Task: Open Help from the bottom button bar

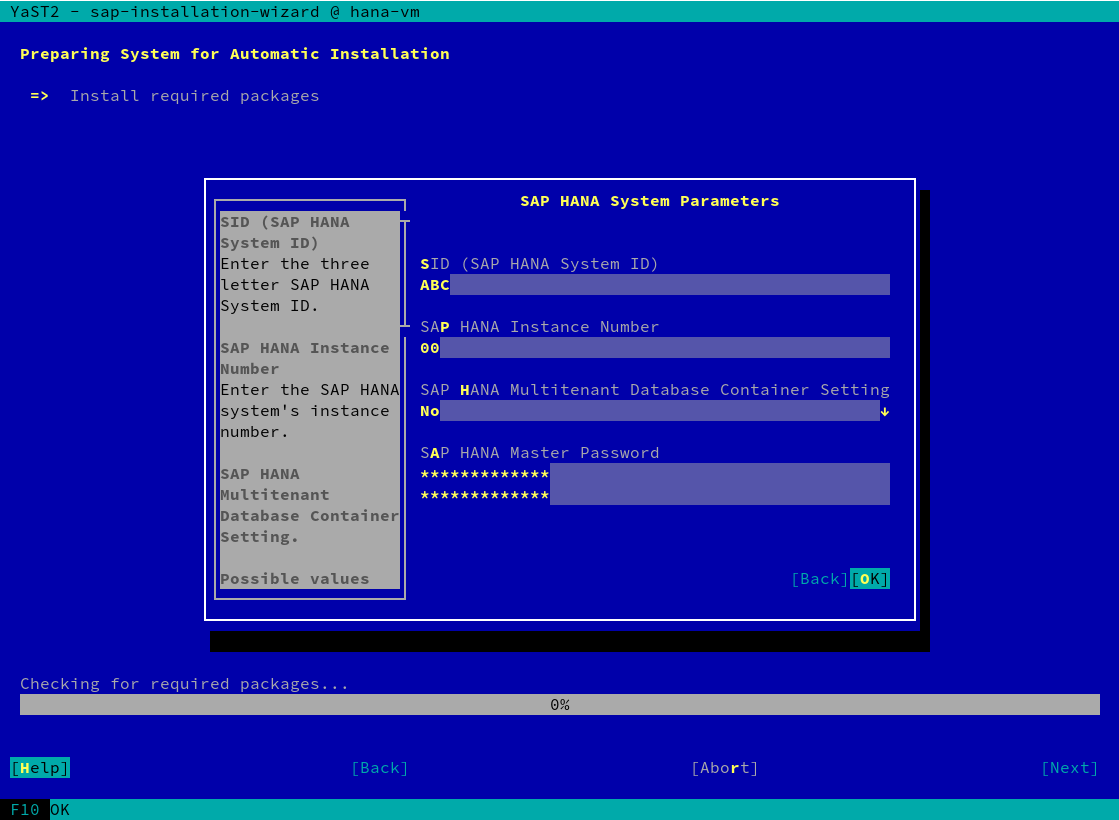Action: (x=39, y=767)
